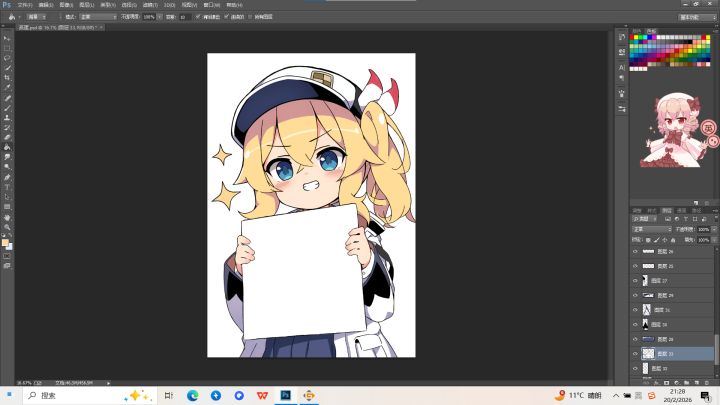The height and width of the screenshot is (405, 720).
Task: Switch to the 路径 tab
Action: [x=697, y=210]
